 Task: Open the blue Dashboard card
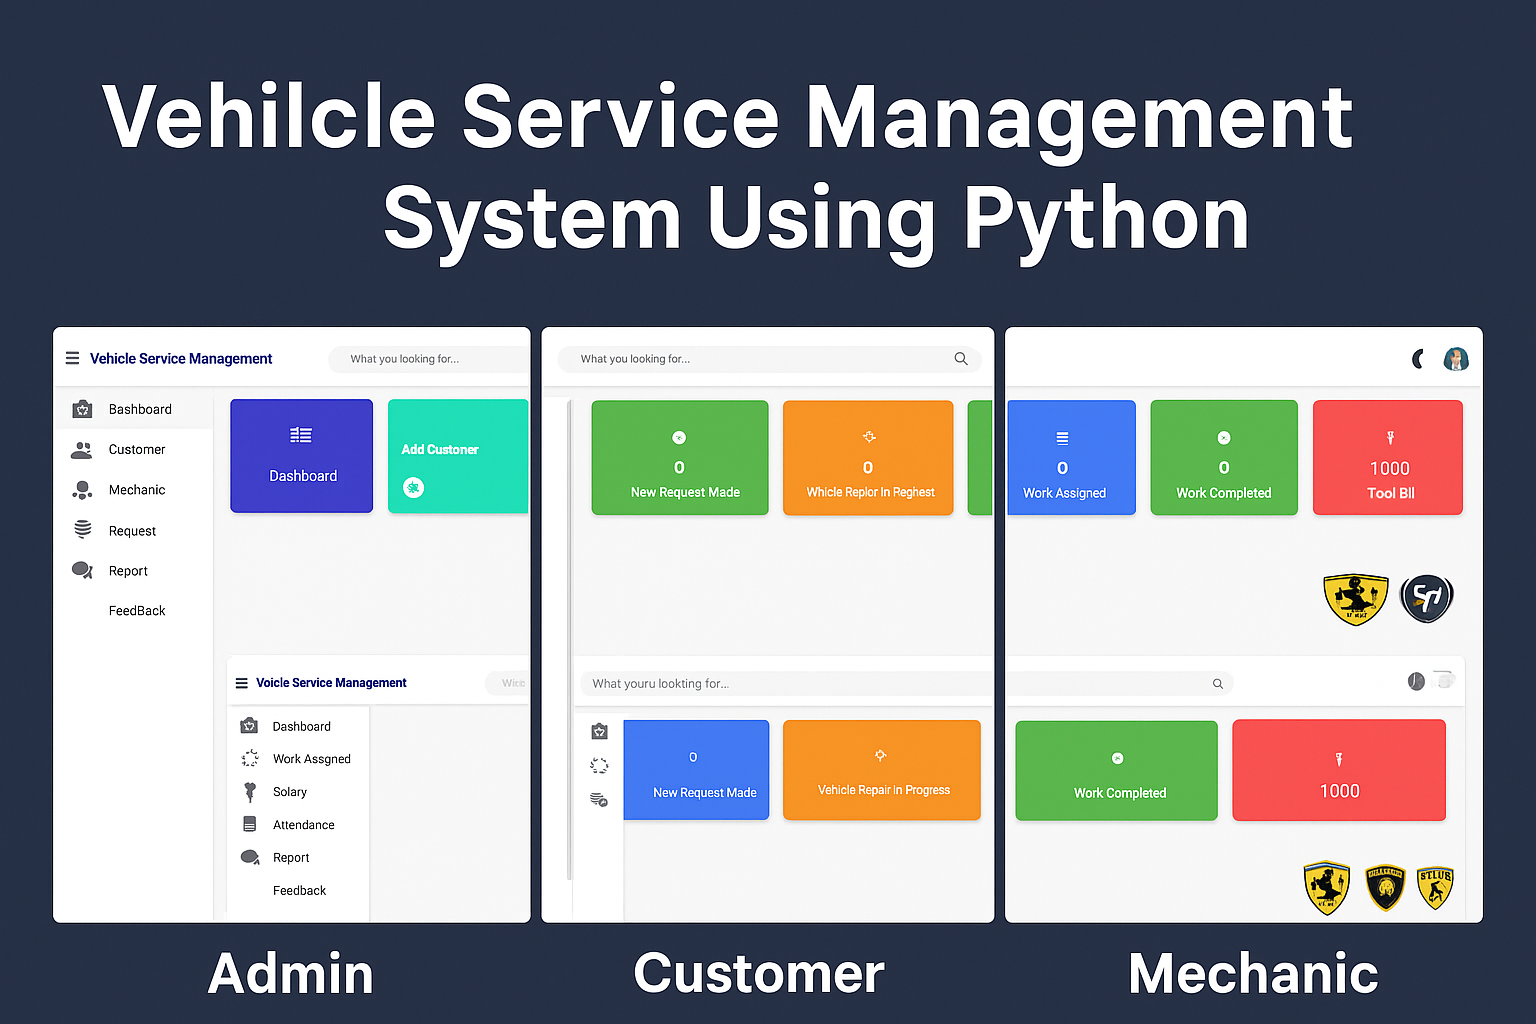point(301,456)
